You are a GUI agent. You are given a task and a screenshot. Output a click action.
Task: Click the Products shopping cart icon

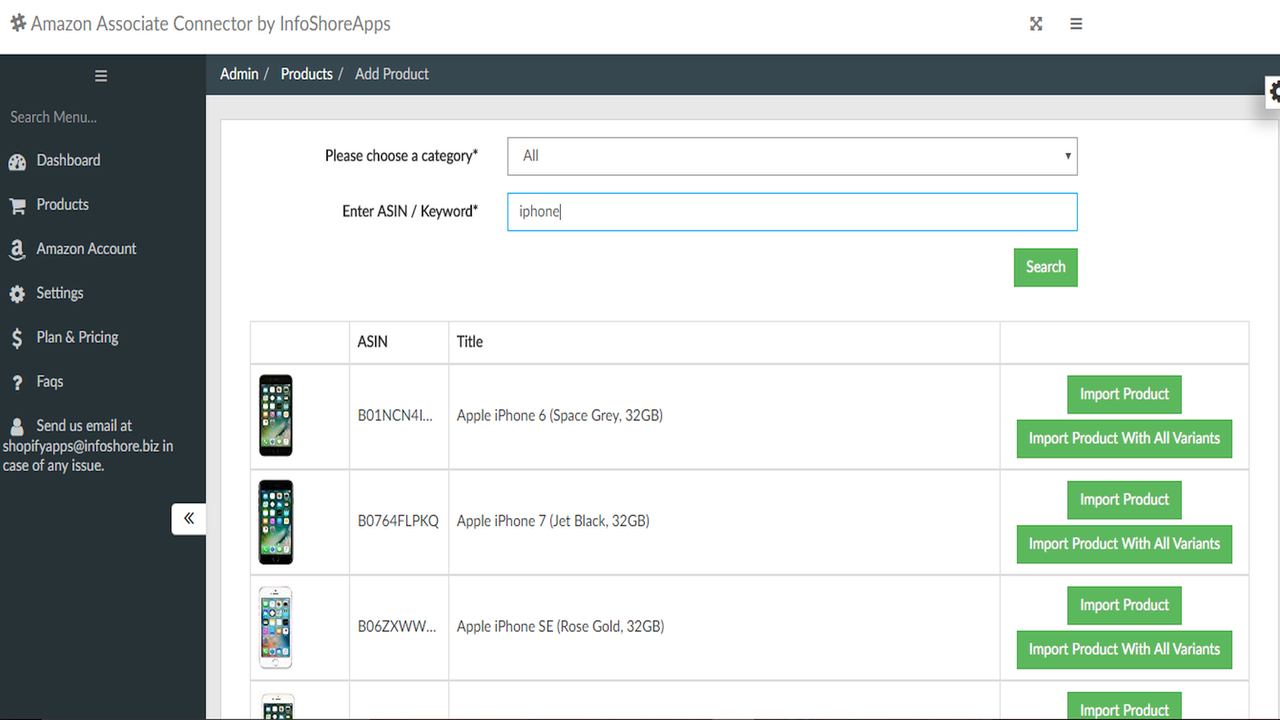17,206
